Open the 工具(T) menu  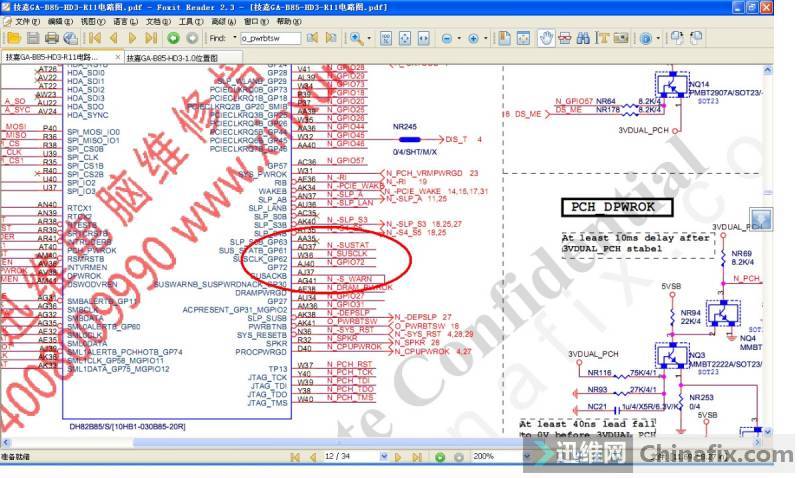pos(191,22)
